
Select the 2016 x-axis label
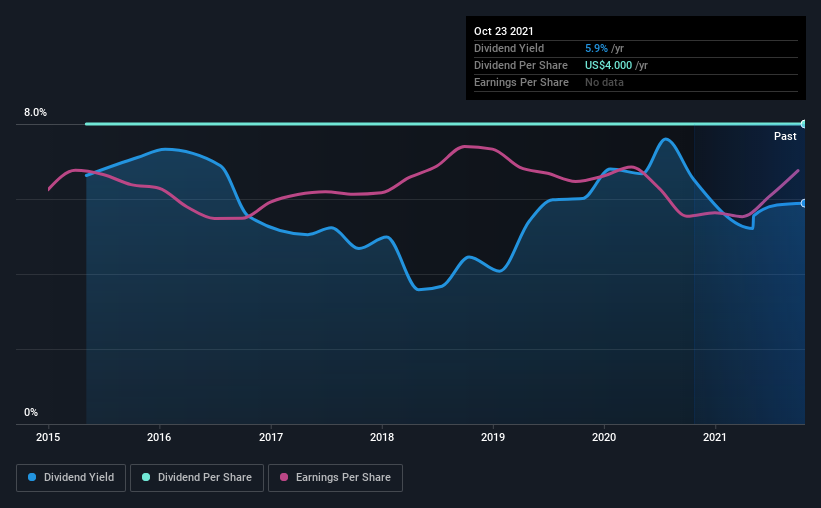[159, 437]
